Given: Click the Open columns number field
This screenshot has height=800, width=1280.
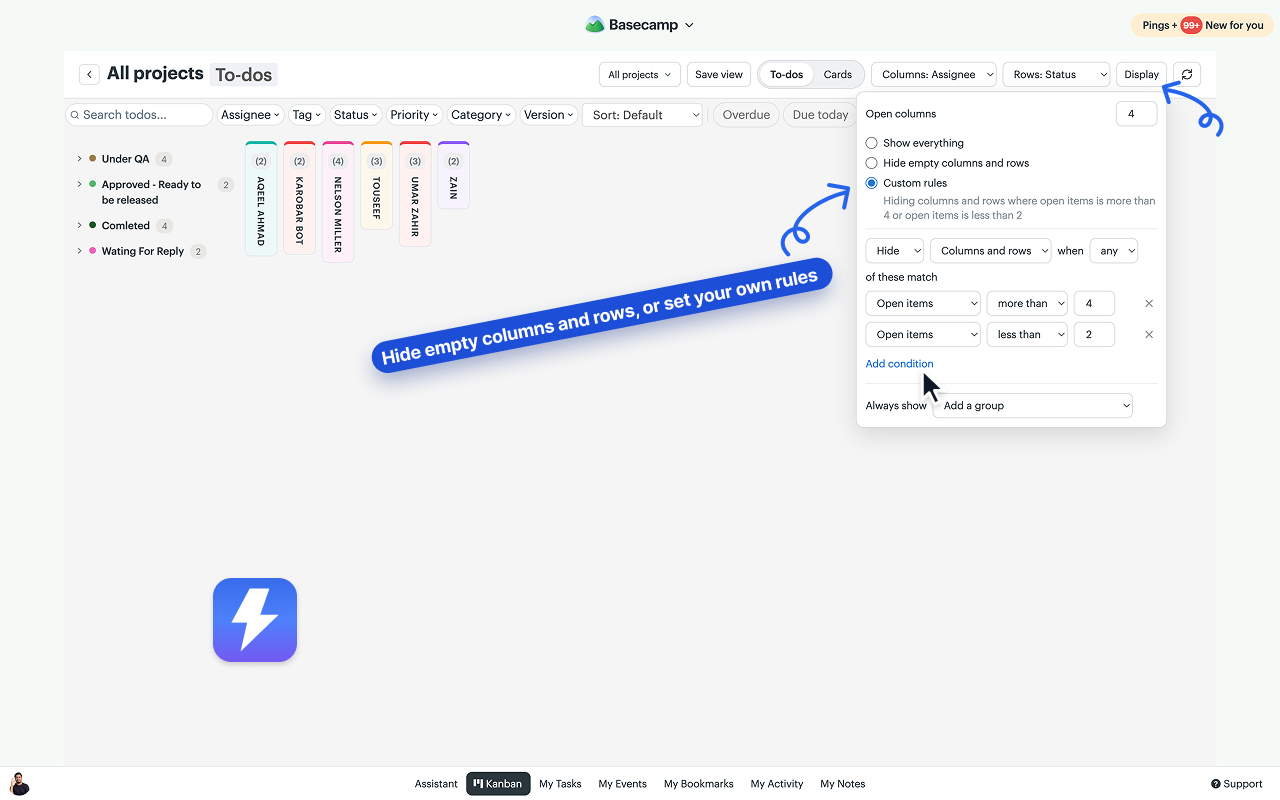Looking at the screenshot, I should coord(1136,114).
